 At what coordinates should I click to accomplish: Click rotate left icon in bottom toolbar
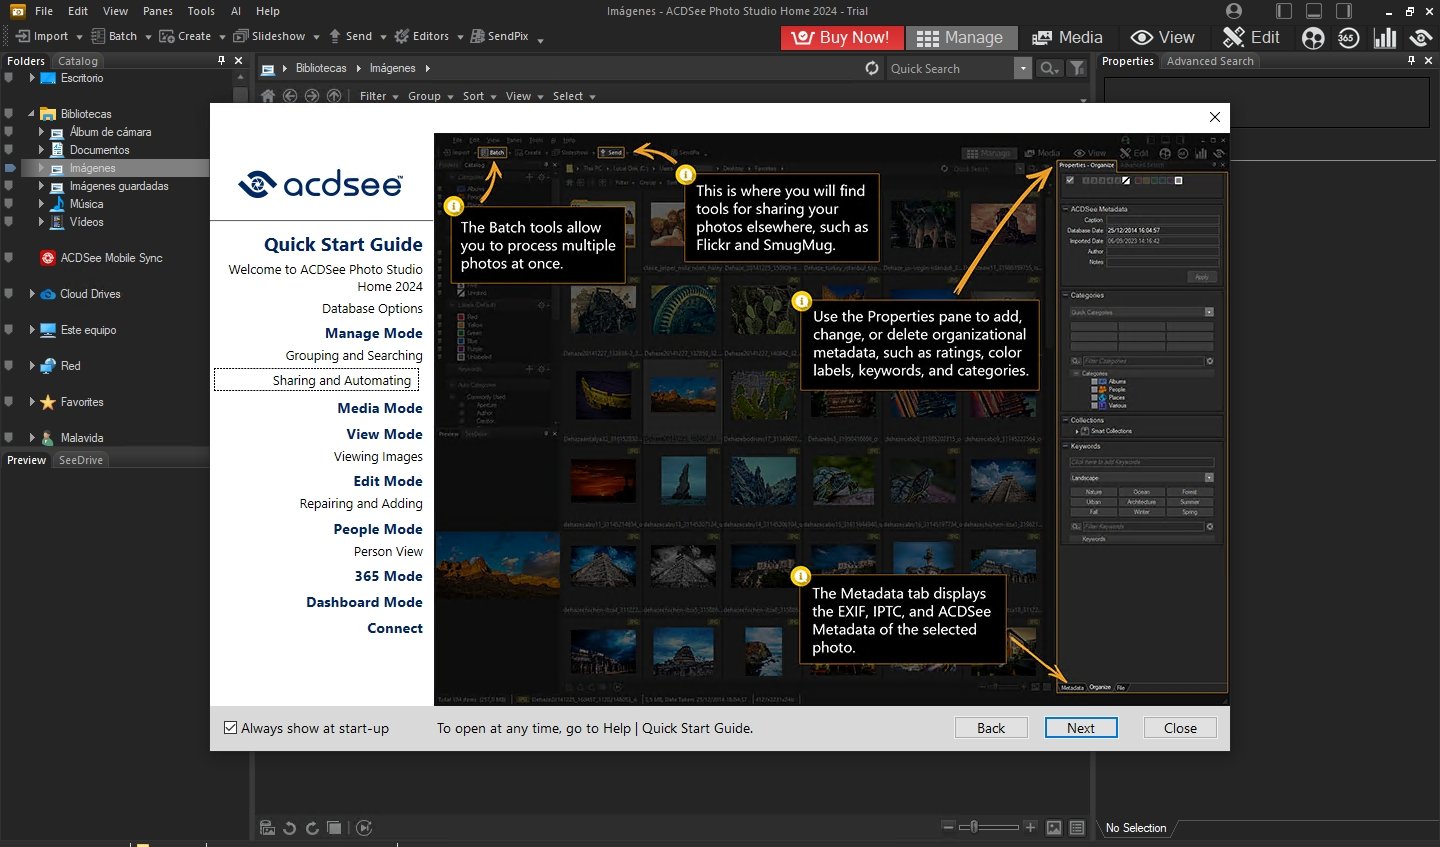(290, 828)
